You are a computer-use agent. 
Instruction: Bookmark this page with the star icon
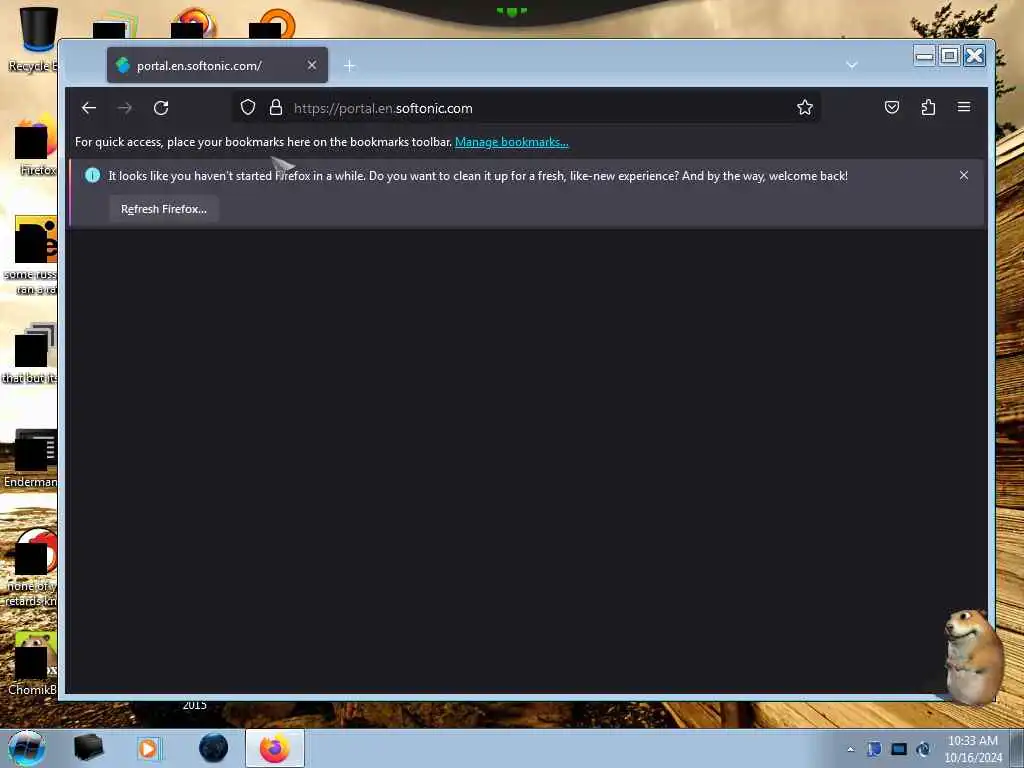[805, 107]
